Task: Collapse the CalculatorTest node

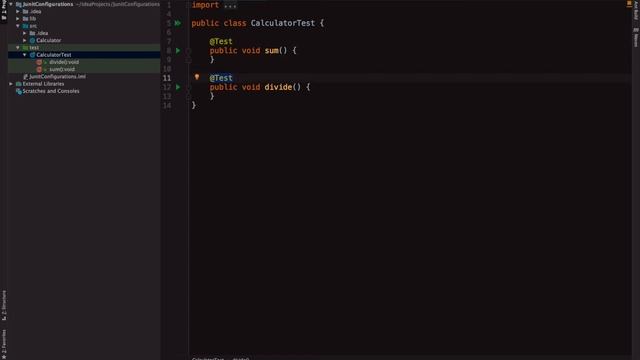Action: tap(25, 55)
